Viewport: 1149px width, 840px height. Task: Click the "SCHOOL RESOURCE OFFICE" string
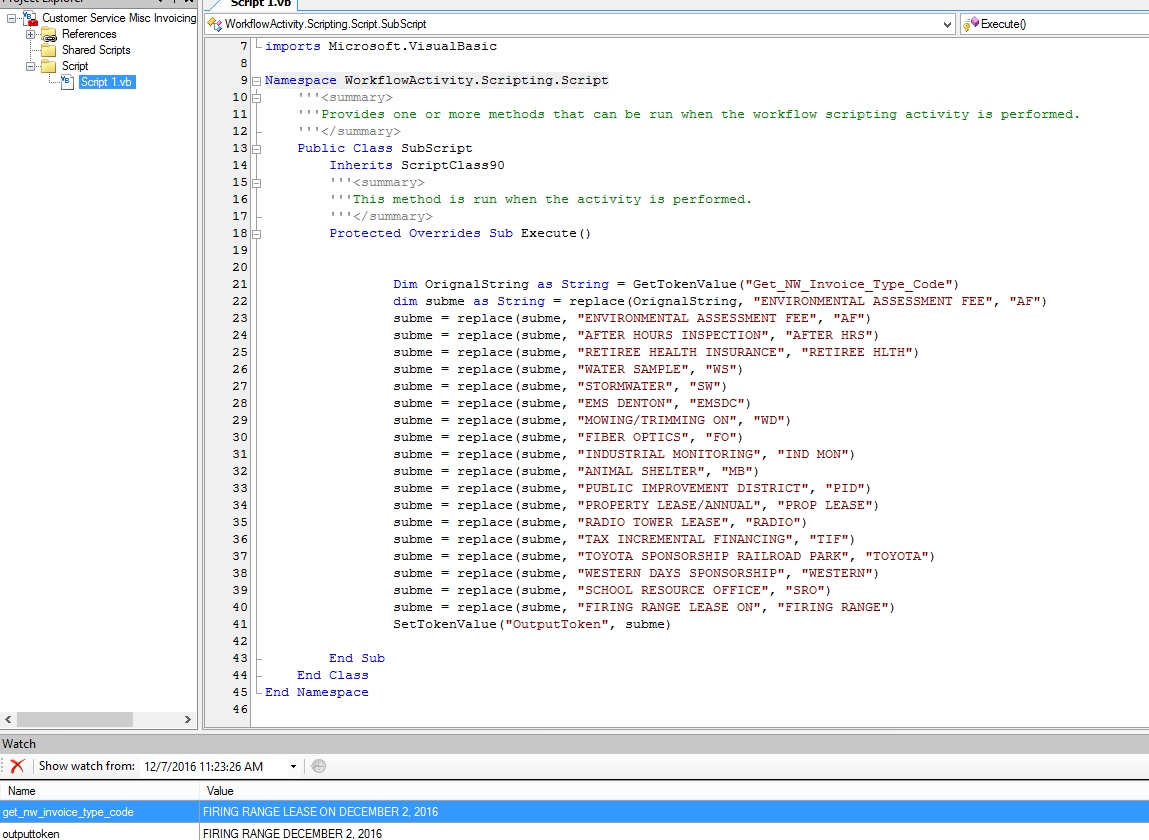673,591
